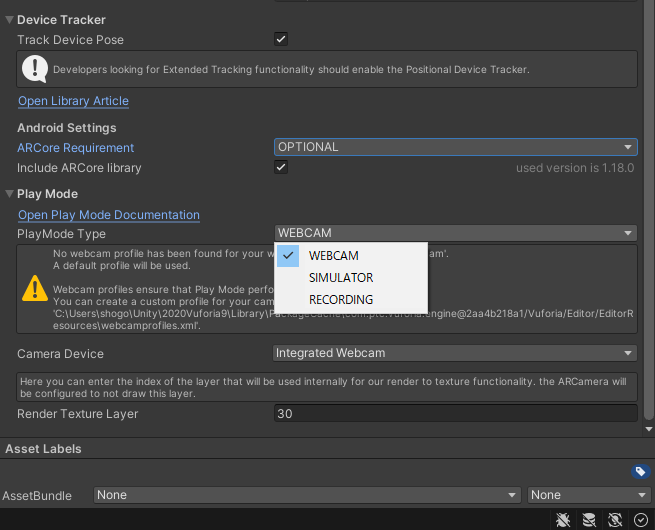Click the checkmark status icon in status bar
The width and height of the screenshot is (655, 530).
tap(641, 519)
